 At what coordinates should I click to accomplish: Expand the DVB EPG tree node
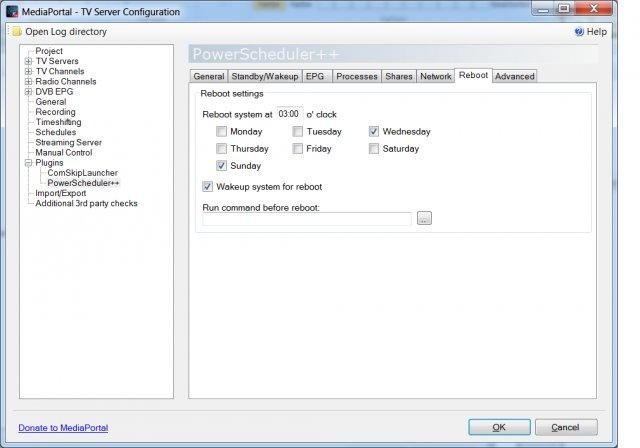pos(28,92)
